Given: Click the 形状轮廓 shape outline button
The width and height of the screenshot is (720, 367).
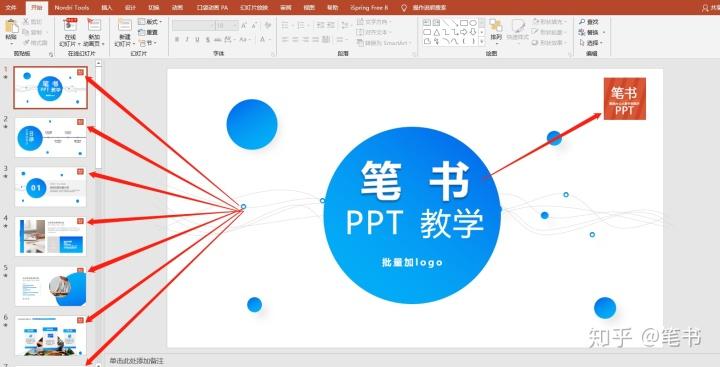Looking at the screenshot, I should point(549,32).
